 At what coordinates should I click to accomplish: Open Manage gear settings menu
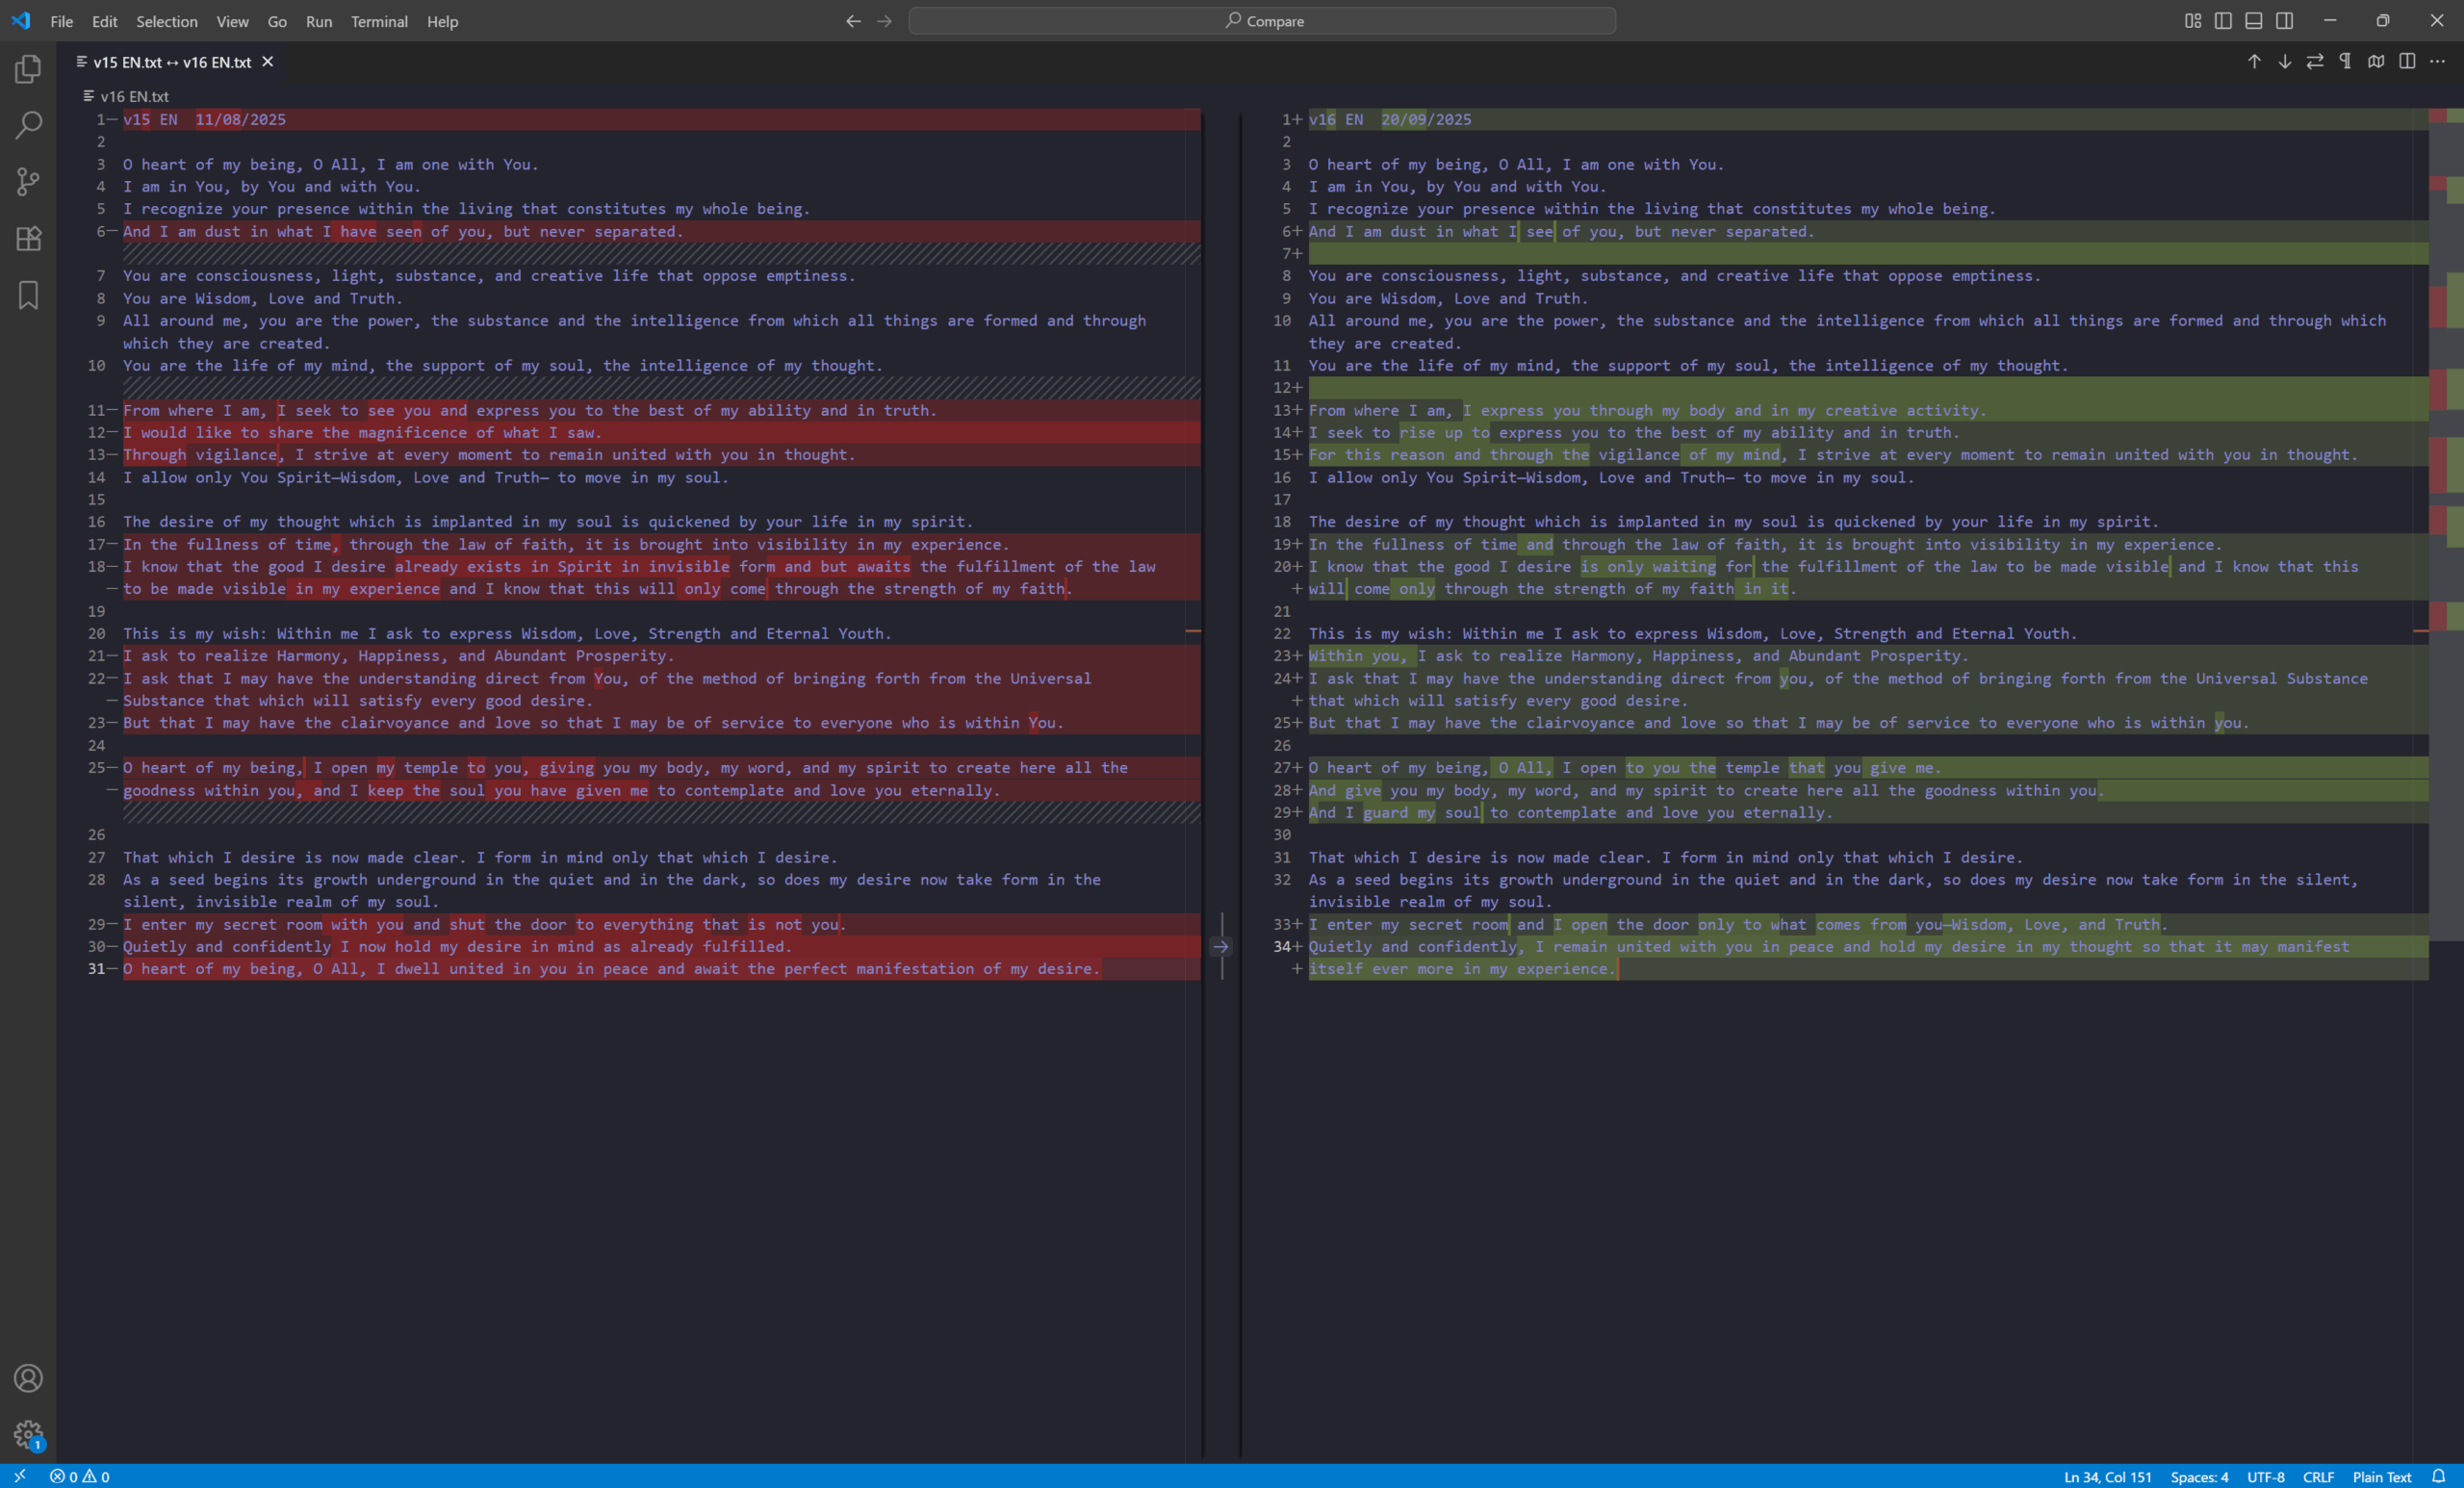coord(28,1435)
